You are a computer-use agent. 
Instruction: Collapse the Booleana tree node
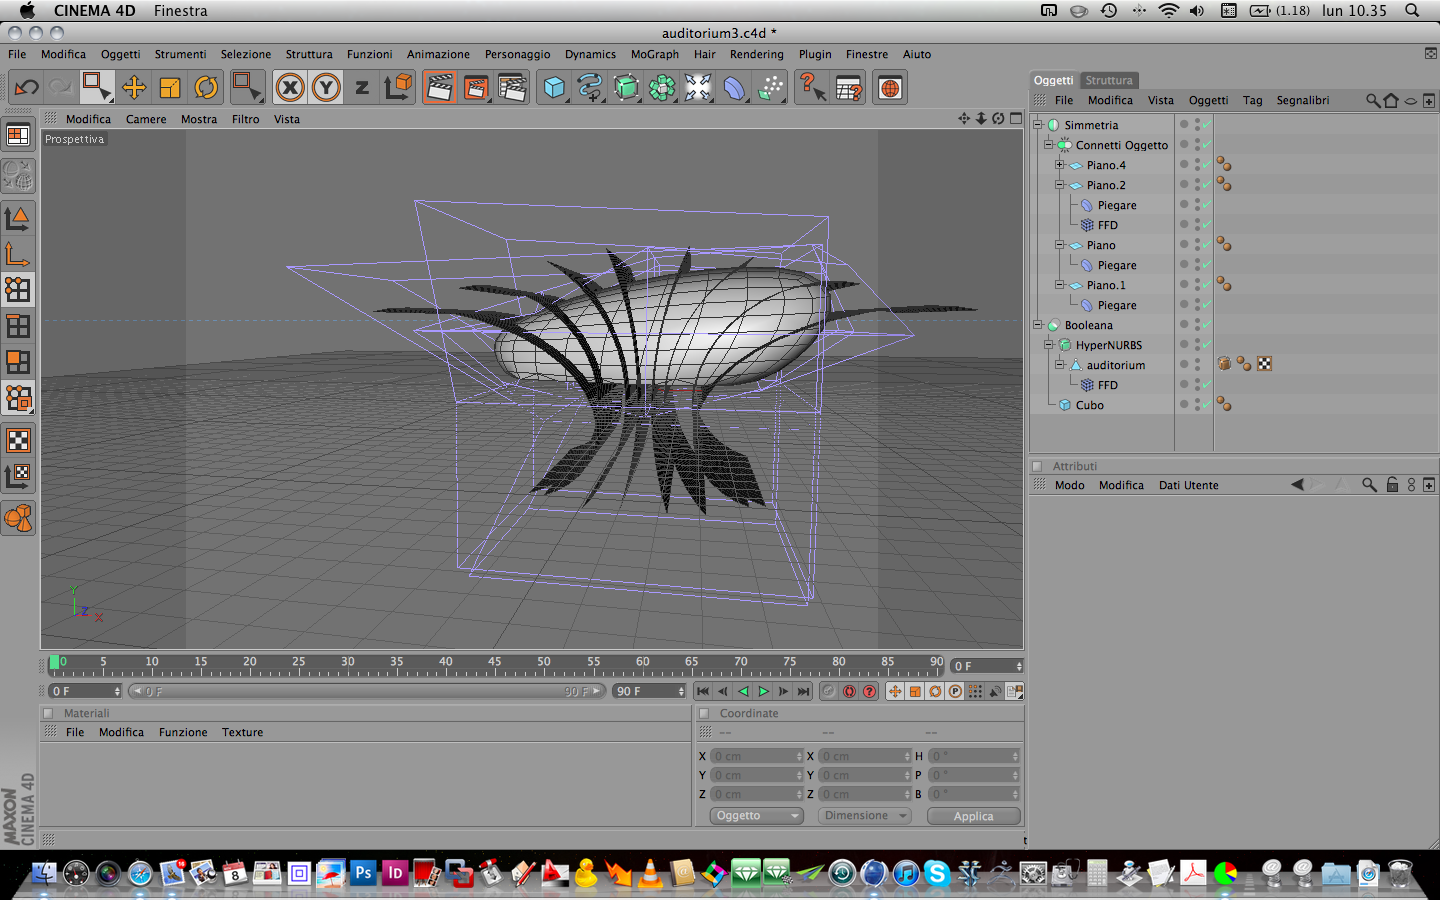point(1038,325)
